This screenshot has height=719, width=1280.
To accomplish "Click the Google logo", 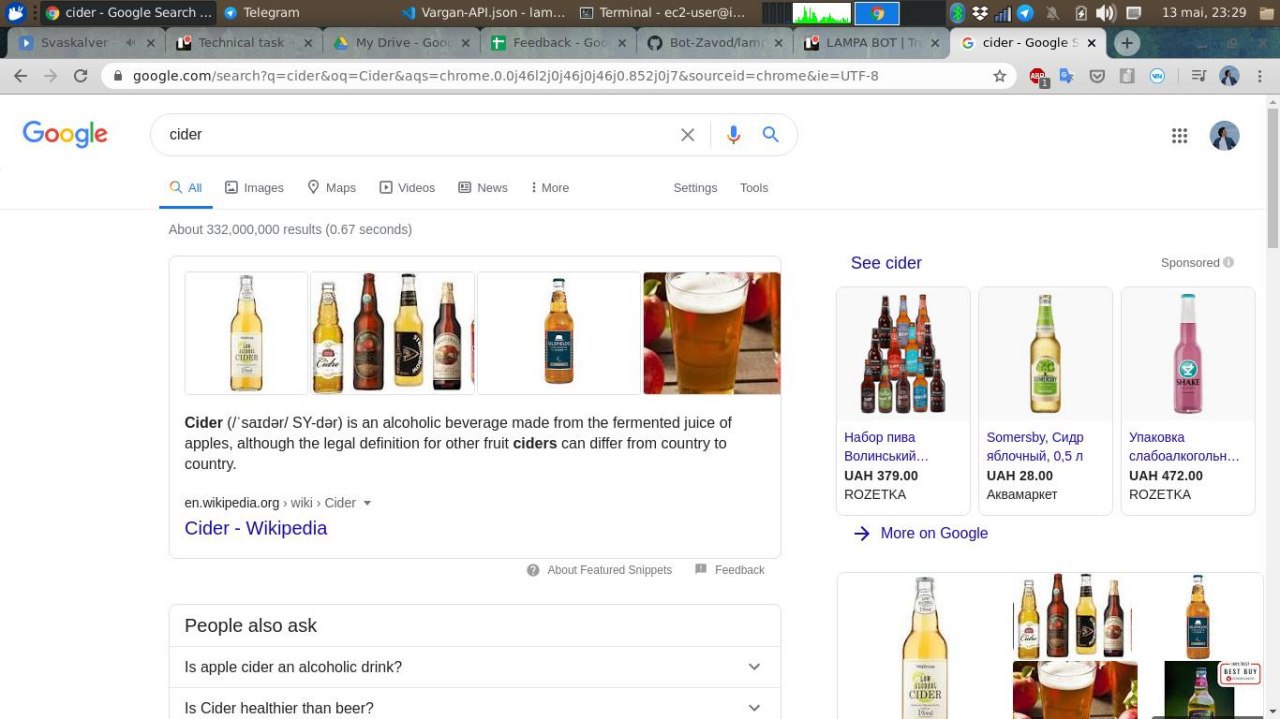I will coord(65,135).
